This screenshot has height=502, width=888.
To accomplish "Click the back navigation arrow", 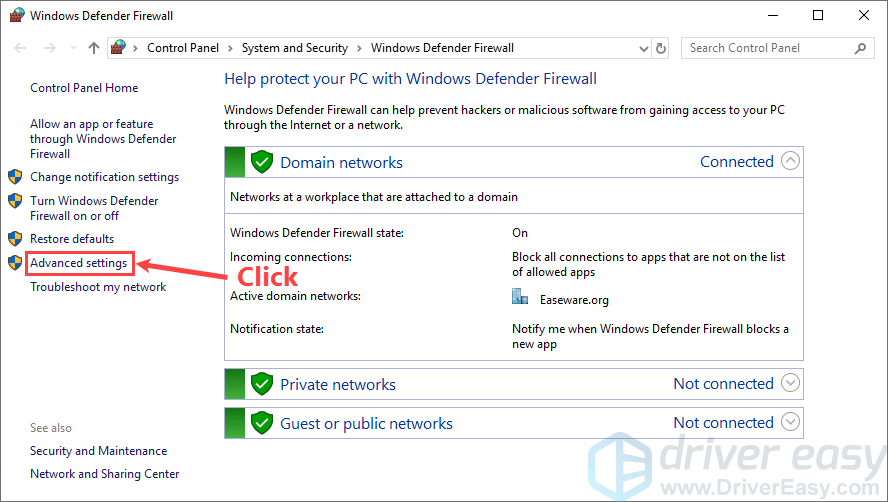I will [x=20, y=48].
